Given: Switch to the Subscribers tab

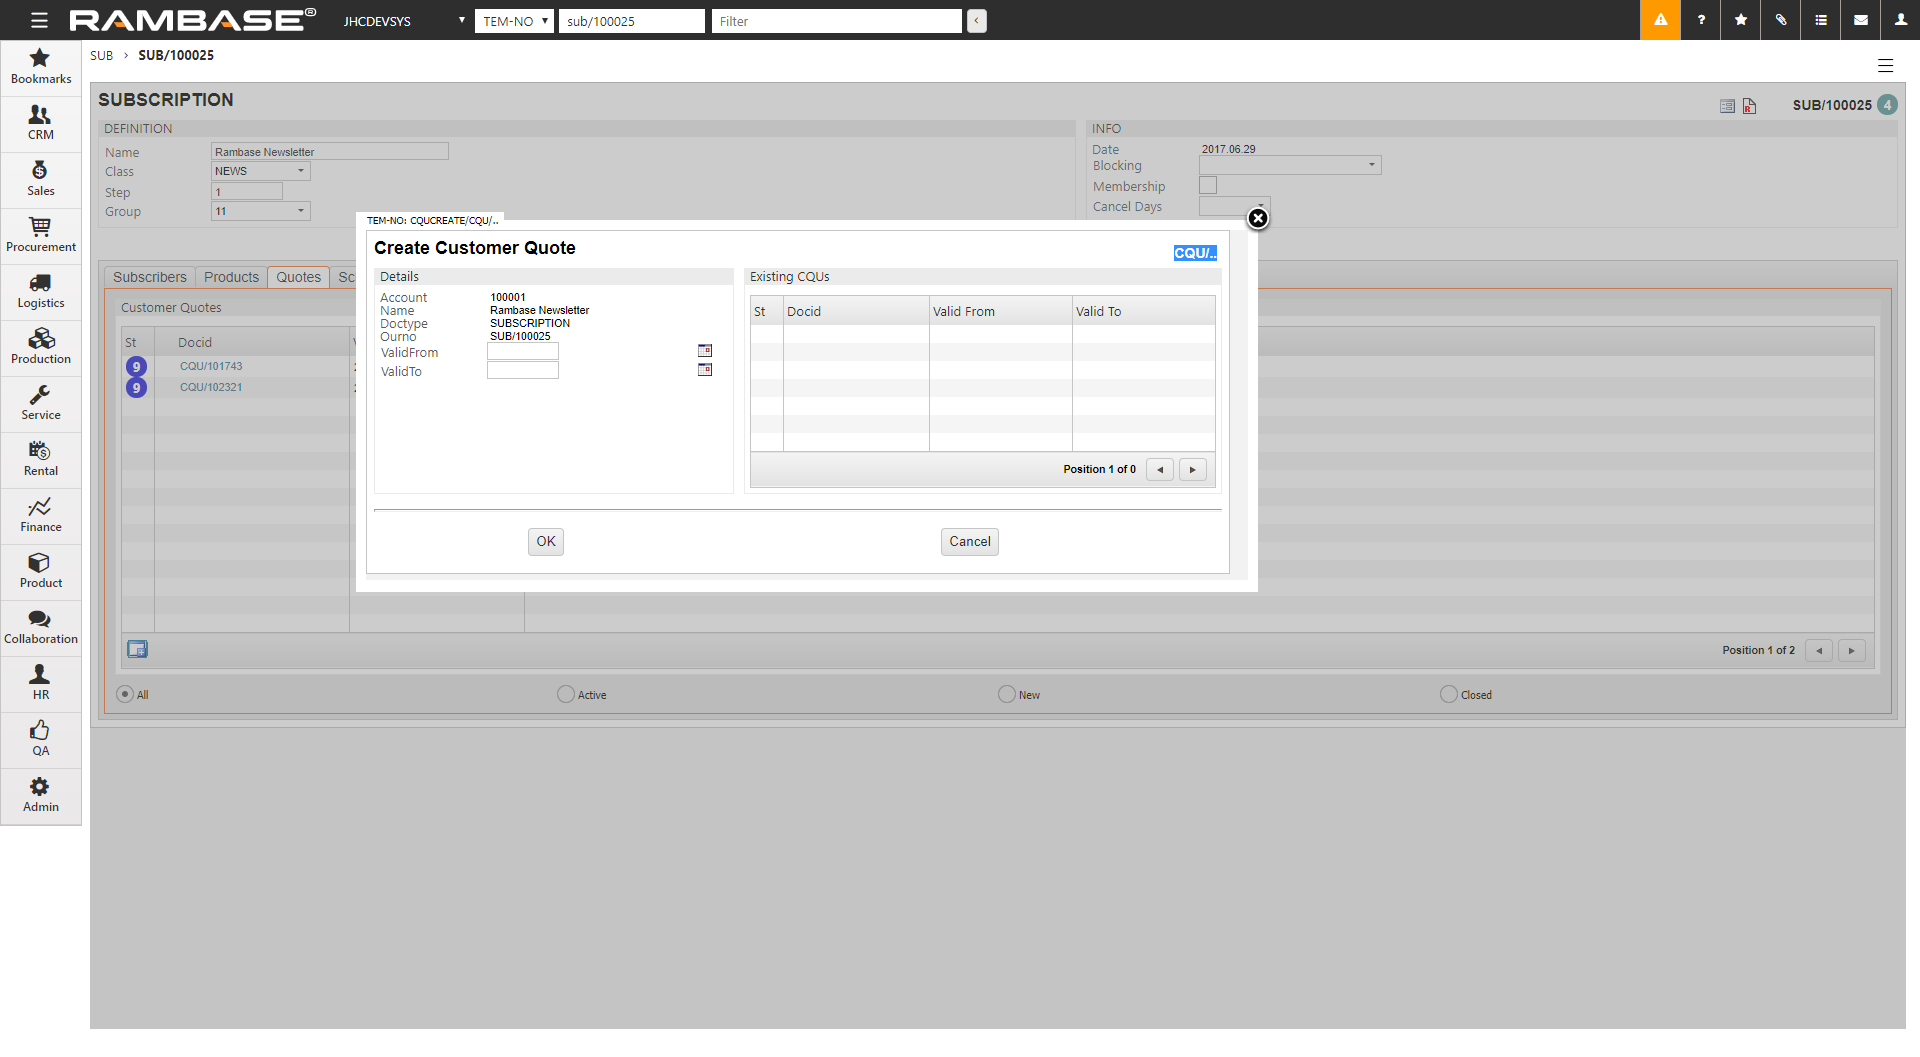Looking at the screenshot, I should tap(150, 277).
